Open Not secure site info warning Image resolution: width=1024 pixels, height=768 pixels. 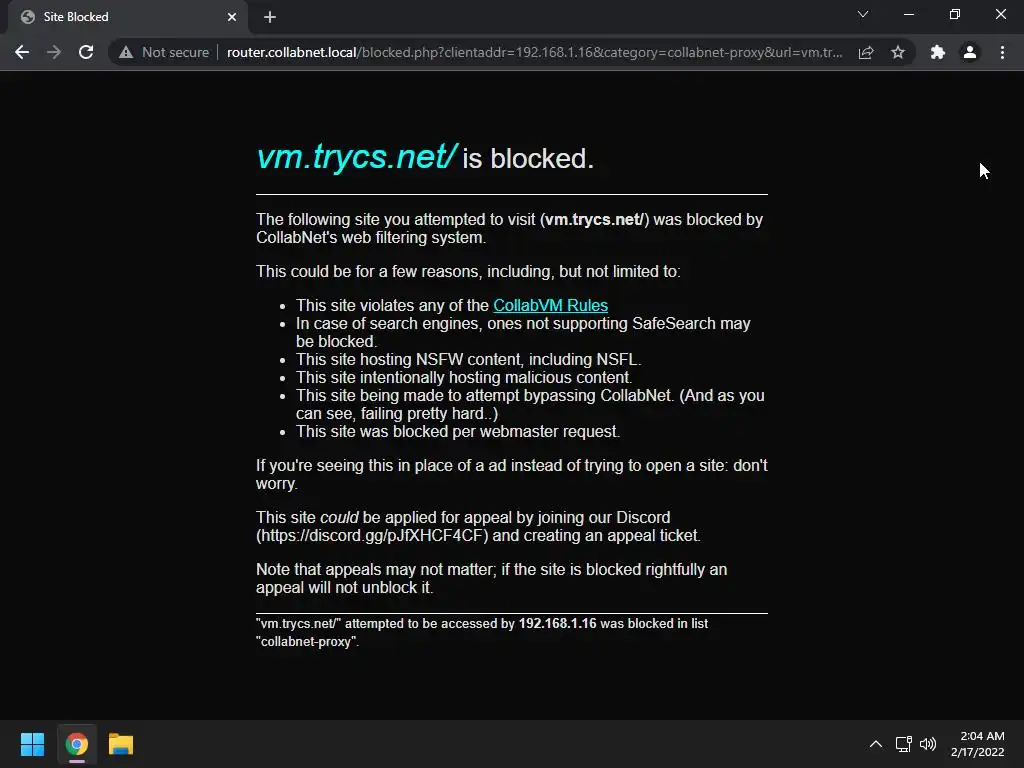pos(164,52)
